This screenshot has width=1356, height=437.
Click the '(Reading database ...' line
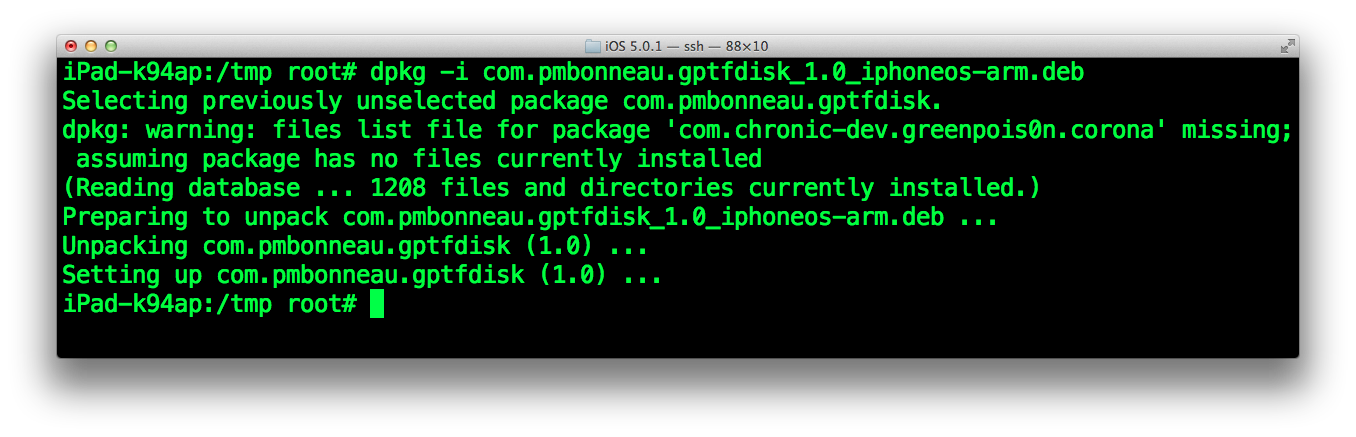click(x=551, y=188)
